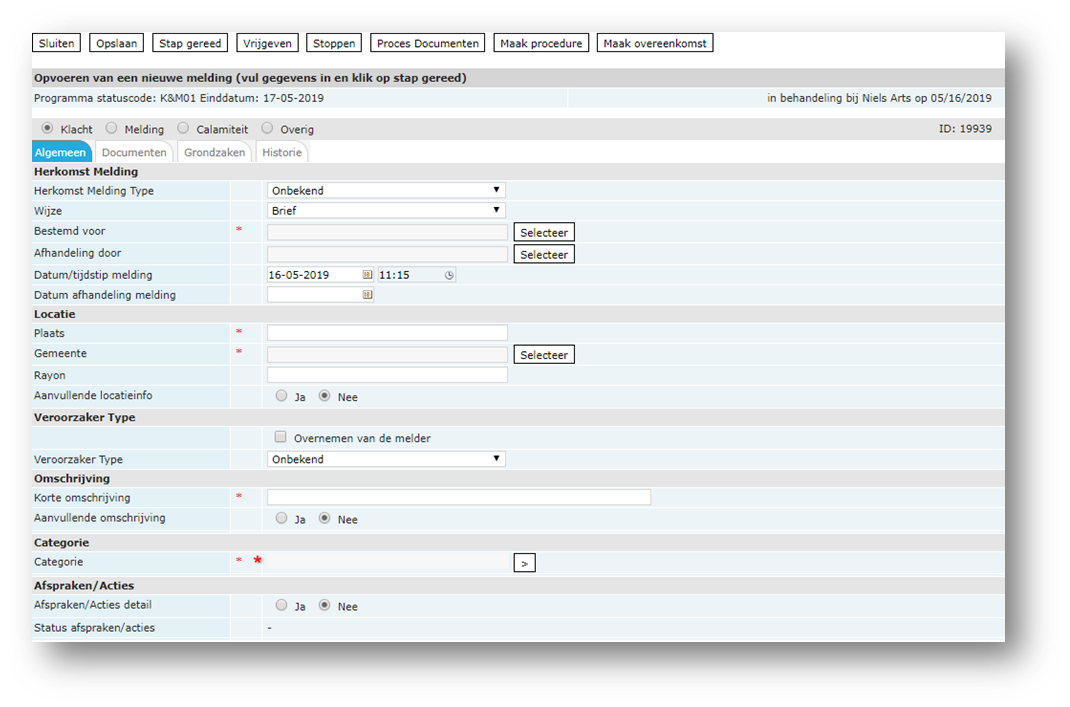Open the time picker clock icon

click(449, 275)
